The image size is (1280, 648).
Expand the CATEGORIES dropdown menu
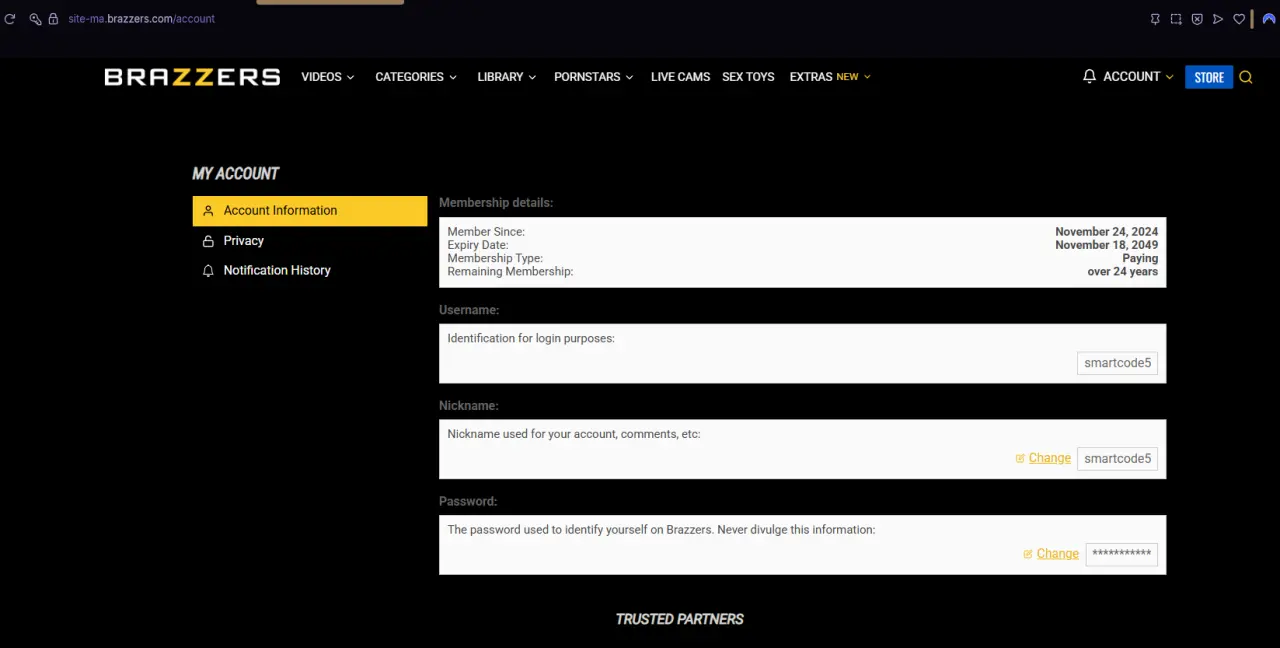(x=416, y=77)
